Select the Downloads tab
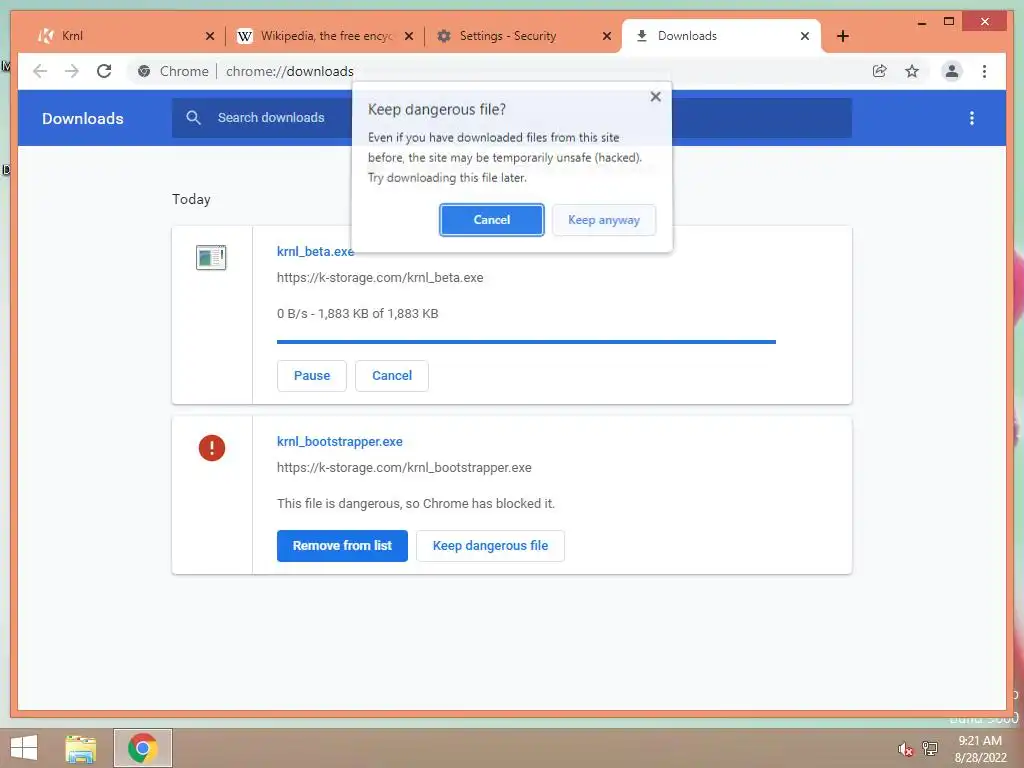The height and width of the screenshot is (768, 1024). pos(721,36)
